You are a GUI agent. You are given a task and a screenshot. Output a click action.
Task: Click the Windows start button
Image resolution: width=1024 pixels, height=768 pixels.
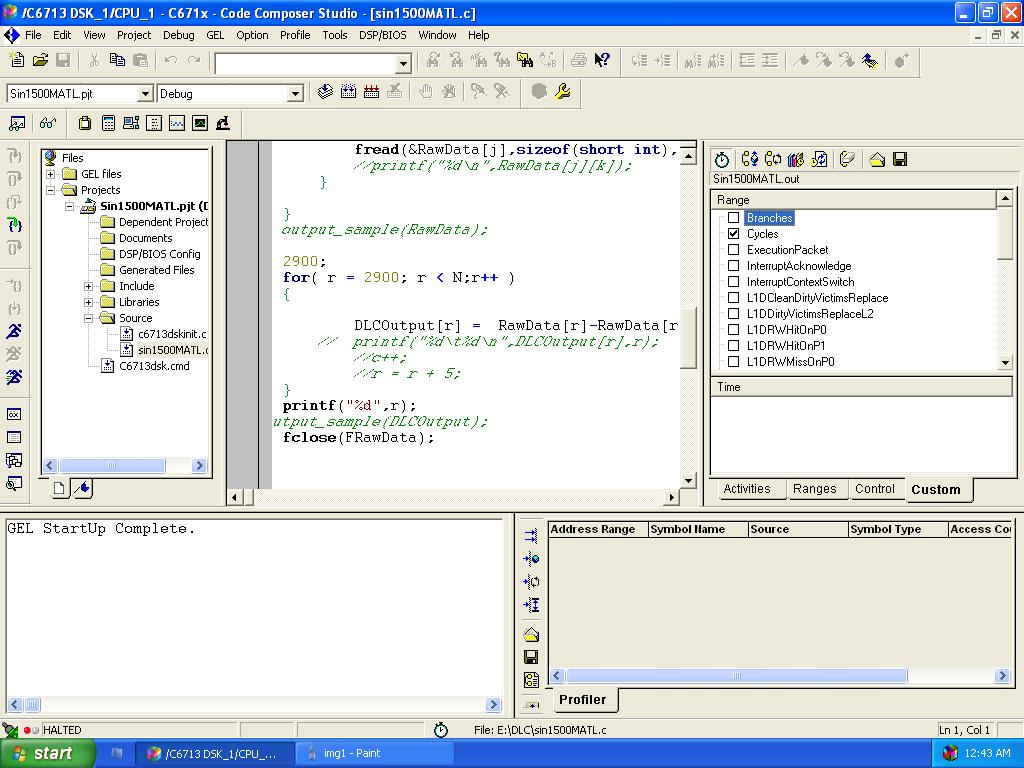click(x=47, y=754)
